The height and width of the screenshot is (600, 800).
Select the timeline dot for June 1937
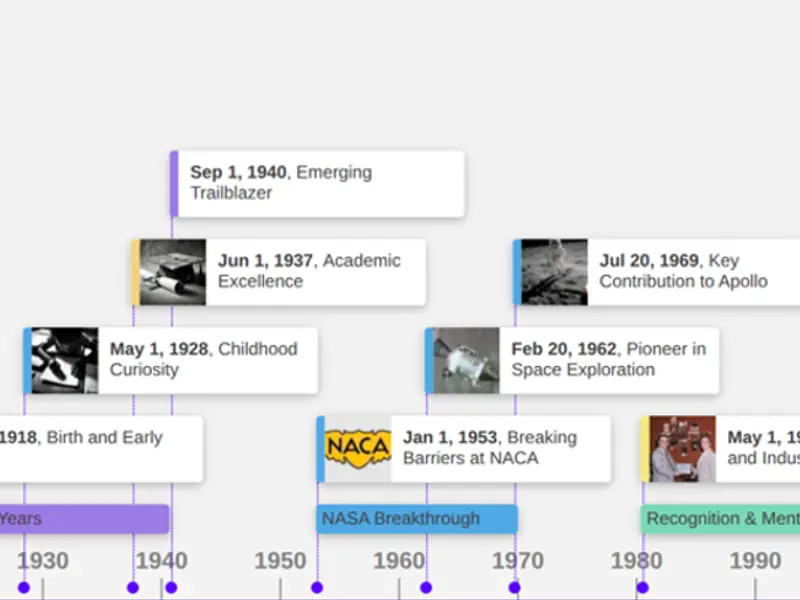pos(133,588)
